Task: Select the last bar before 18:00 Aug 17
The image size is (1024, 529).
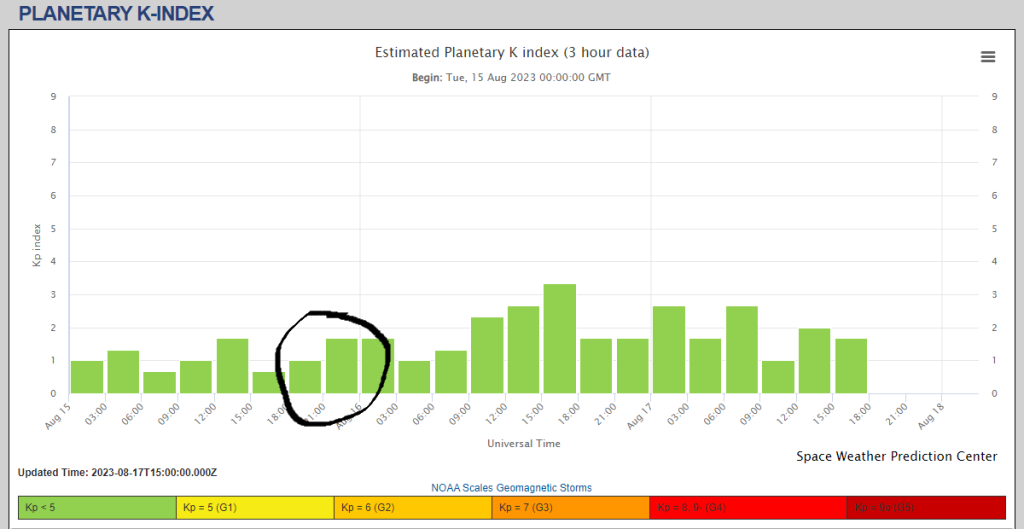Action: point(851,366)
